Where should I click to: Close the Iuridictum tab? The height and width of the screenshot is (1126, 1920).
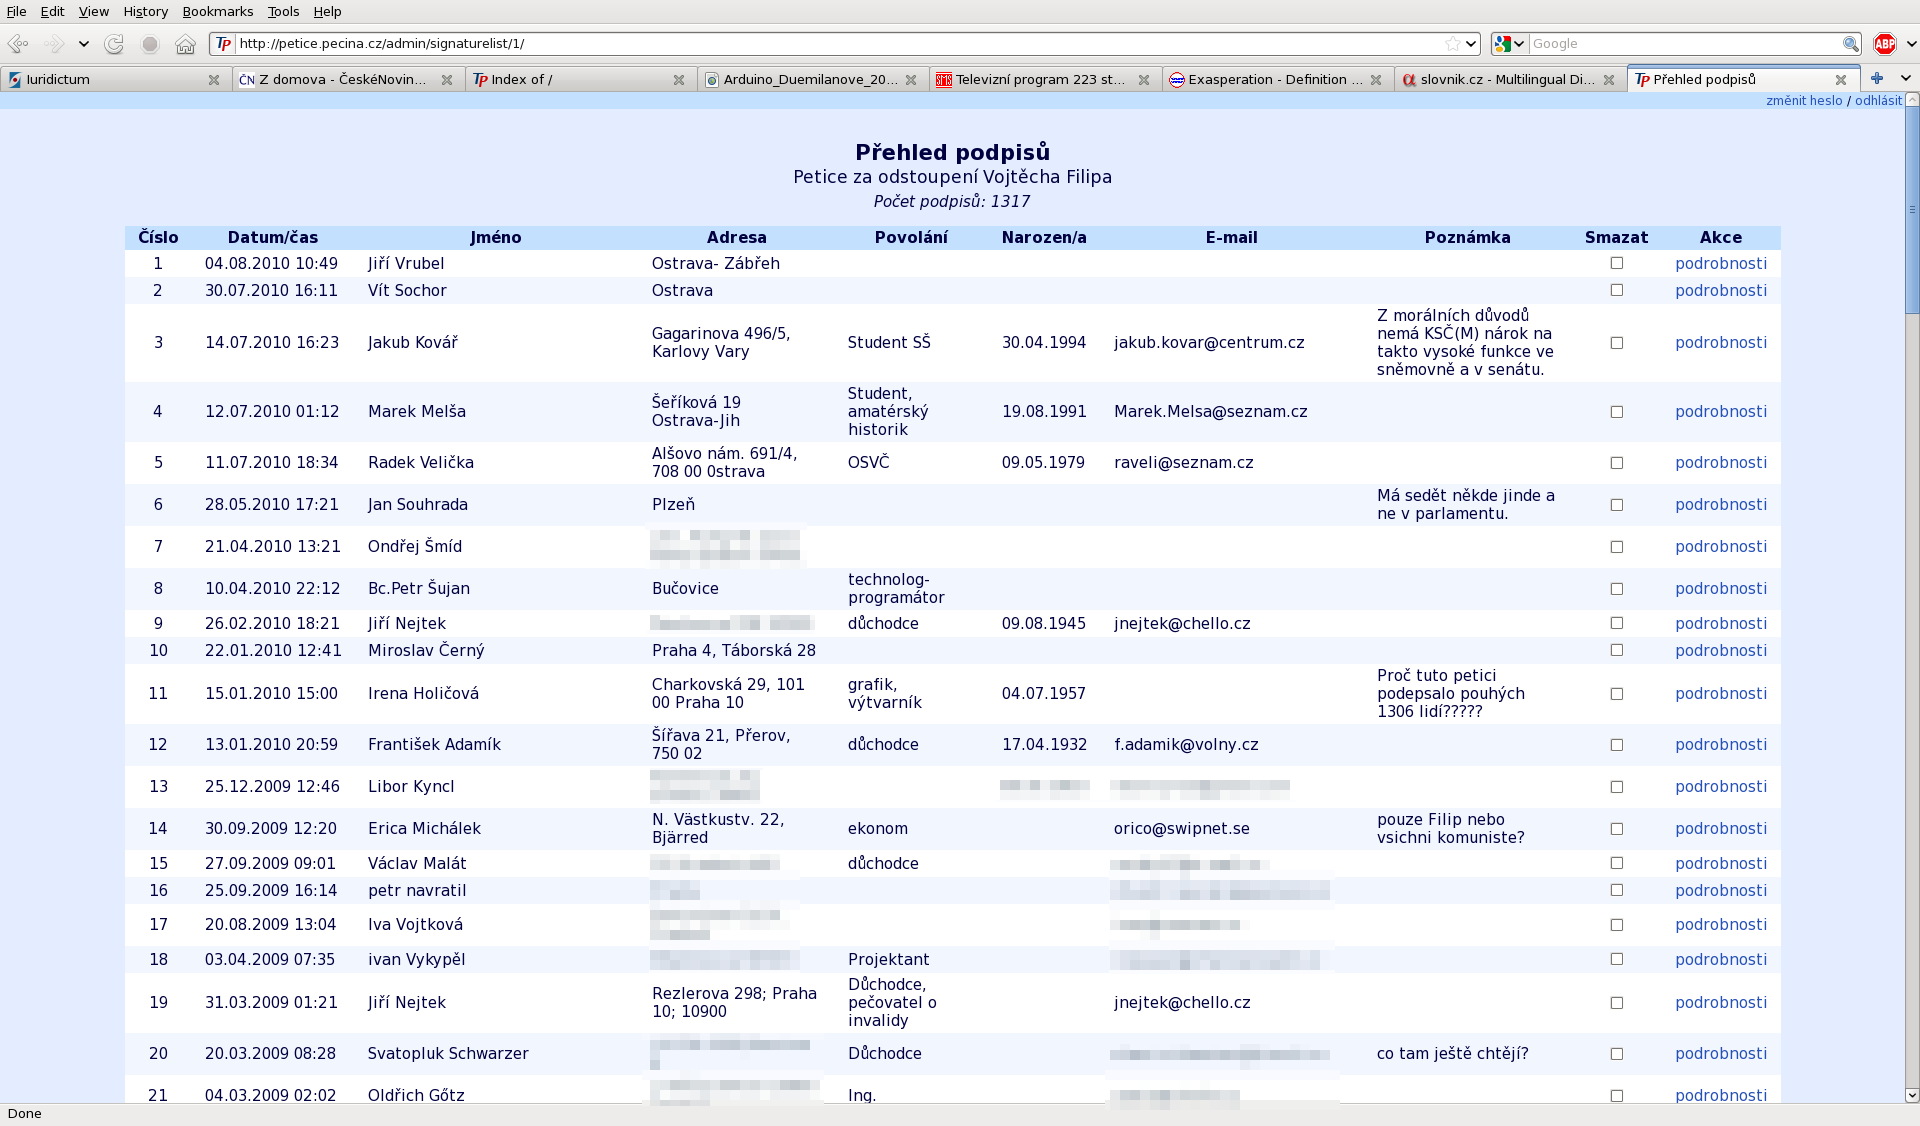pos(214,80)
